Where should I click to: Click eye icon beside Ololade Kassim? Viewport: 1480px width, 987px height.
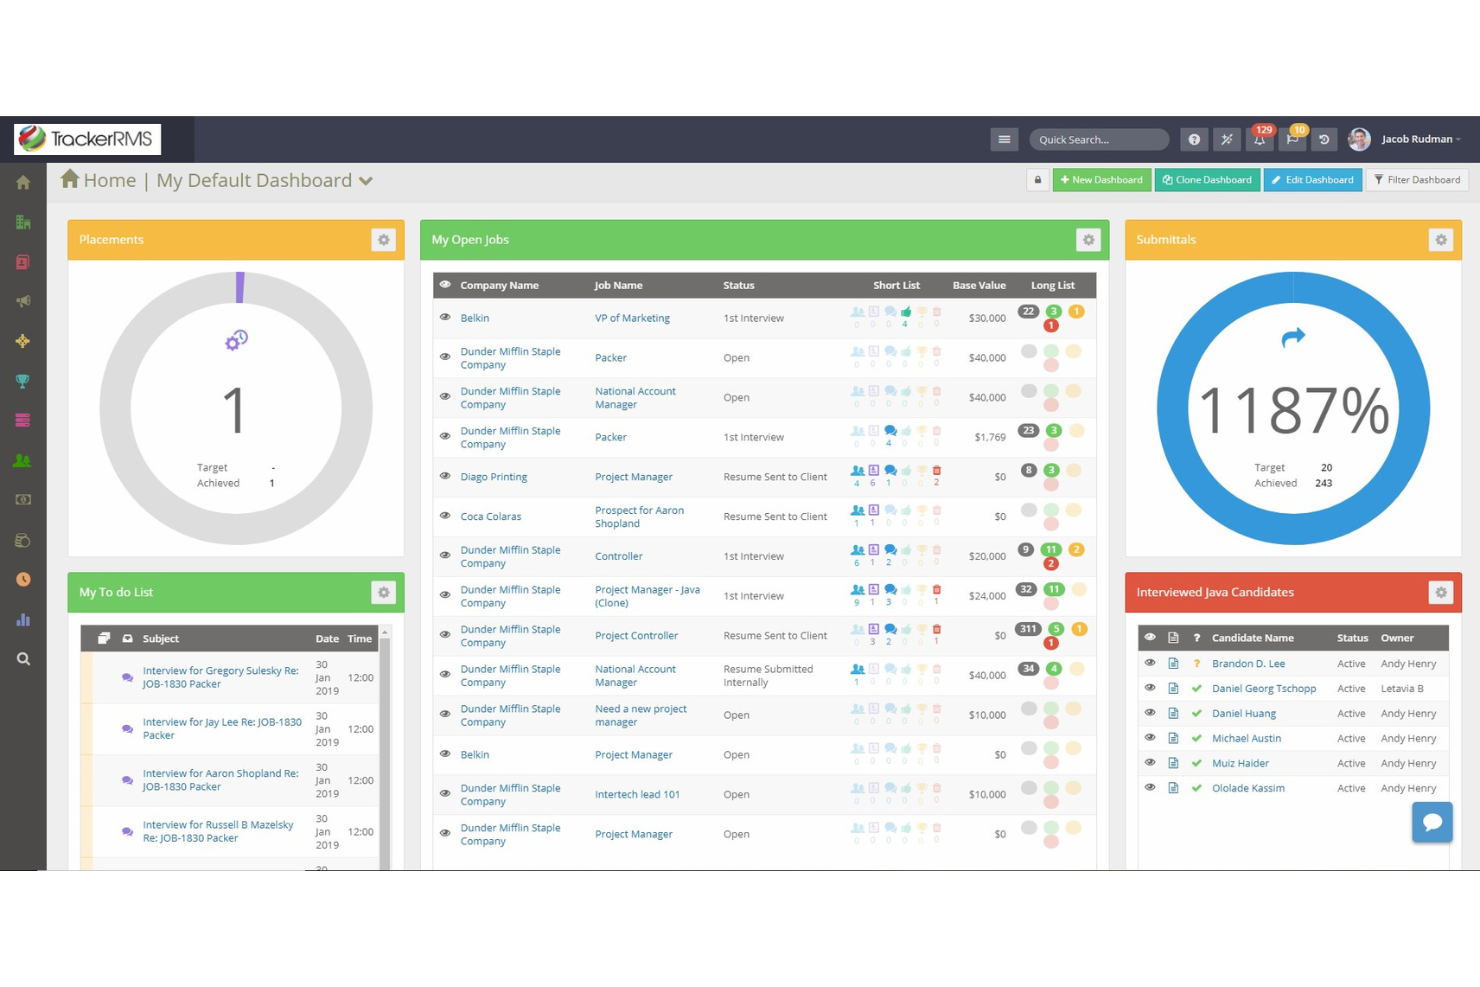tap(1150, 787)
